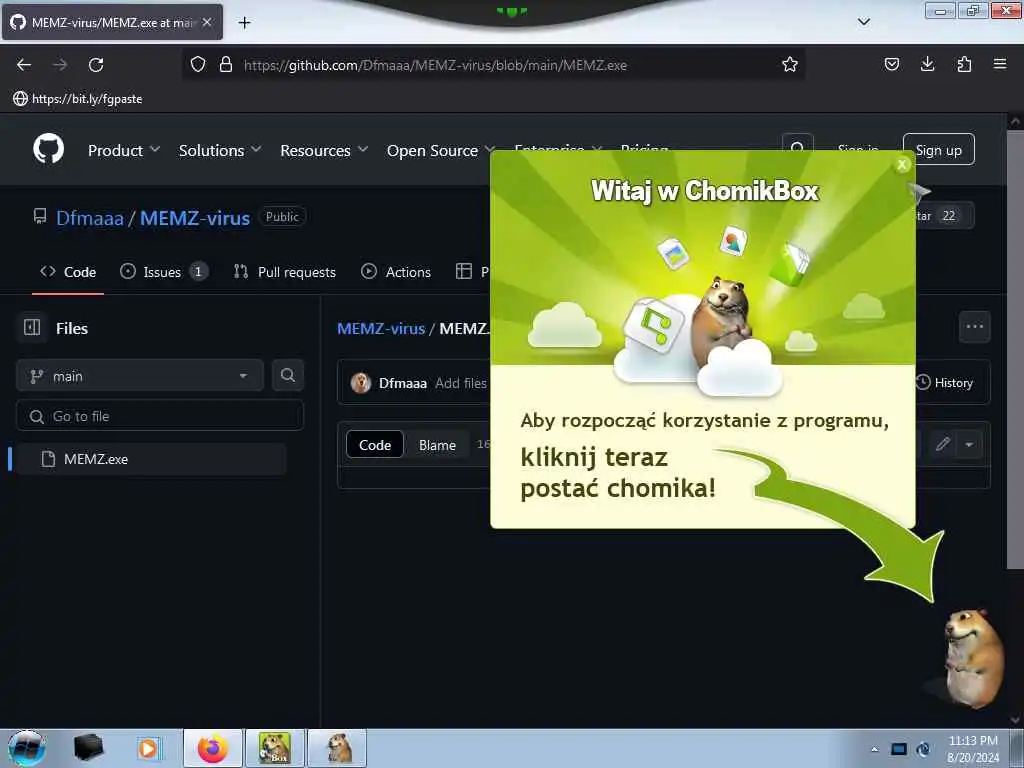The height and width of the screenshot is (768, 1024).
Task: Open the Dfmaaa user link
Action: coord(89,217)
